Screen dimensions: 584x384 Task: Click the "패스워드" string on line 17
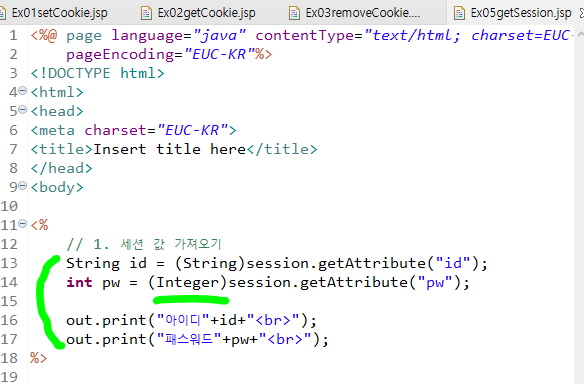pos(190,339)
